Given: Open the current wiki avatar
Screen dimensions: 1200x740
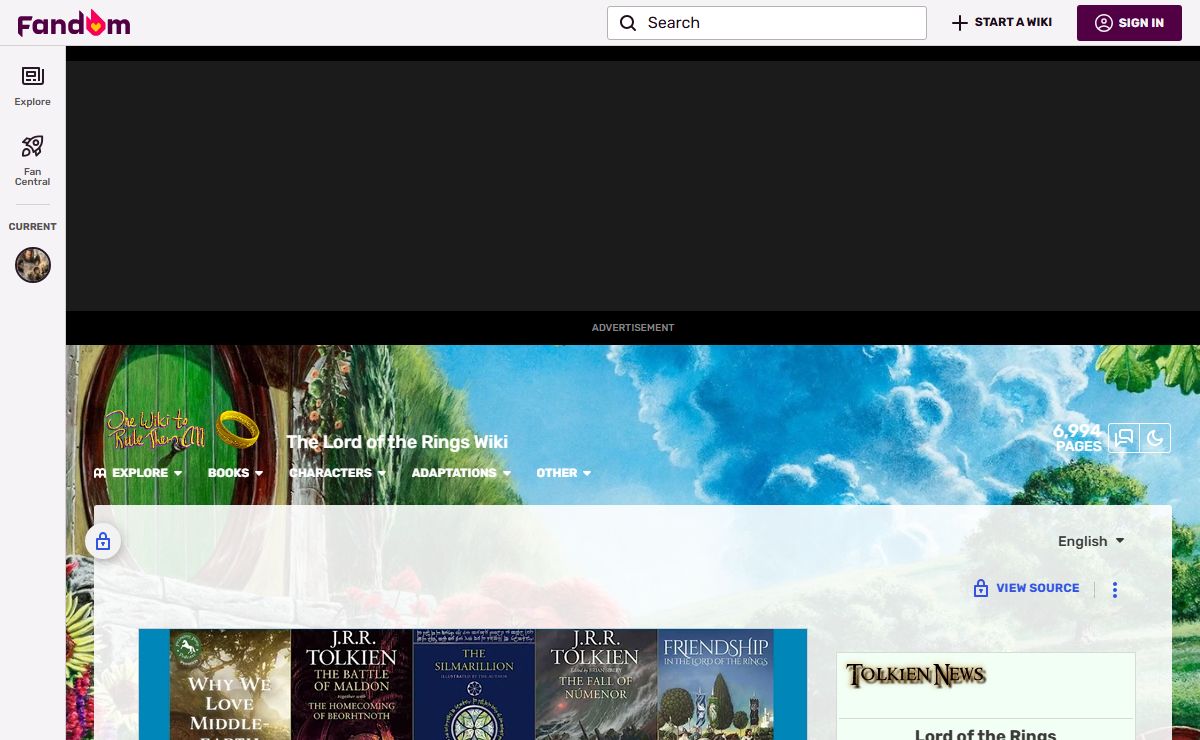Looking at the screenshot, I should pos(33,265).
